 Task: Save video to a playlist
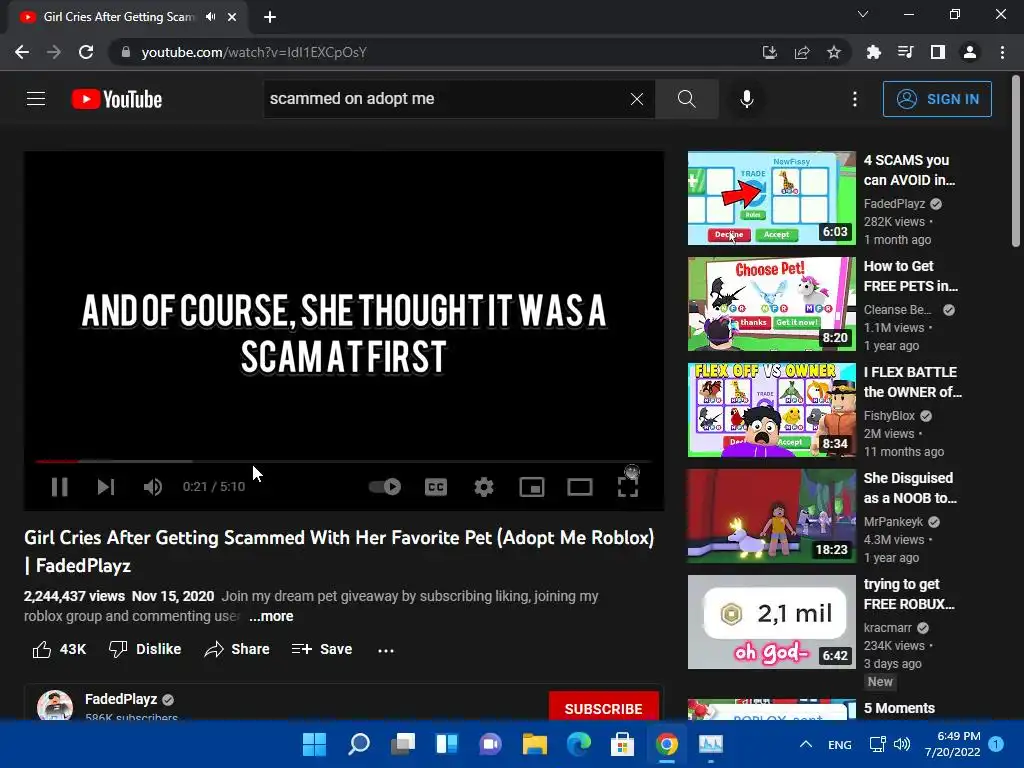pos(322,649)
